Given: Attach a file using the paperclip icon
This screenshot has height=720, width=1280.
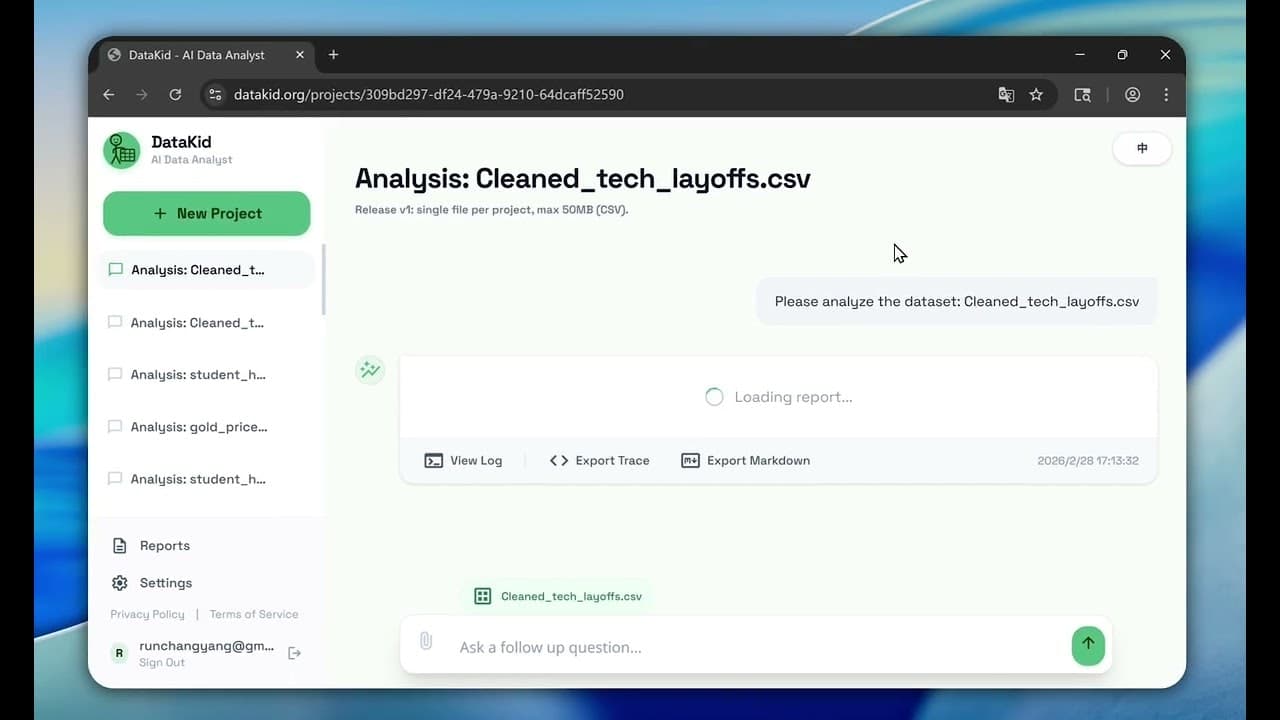Looking at the screenshot, I should pos(428,640).
